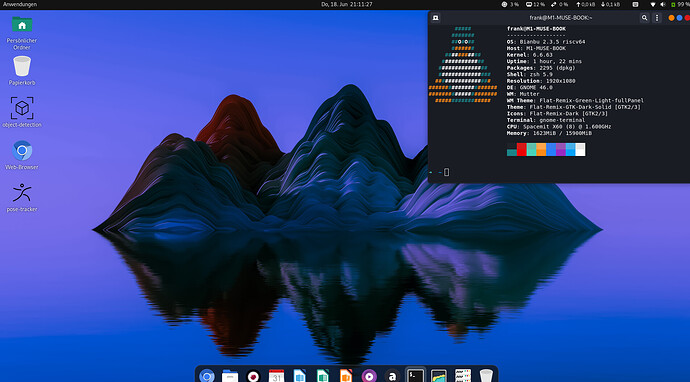Click the 'Packages: 2295 (dpkg)' line
The height and width of the screenshot is (382, 690).
pyautogui.click(x=541, y=68)
